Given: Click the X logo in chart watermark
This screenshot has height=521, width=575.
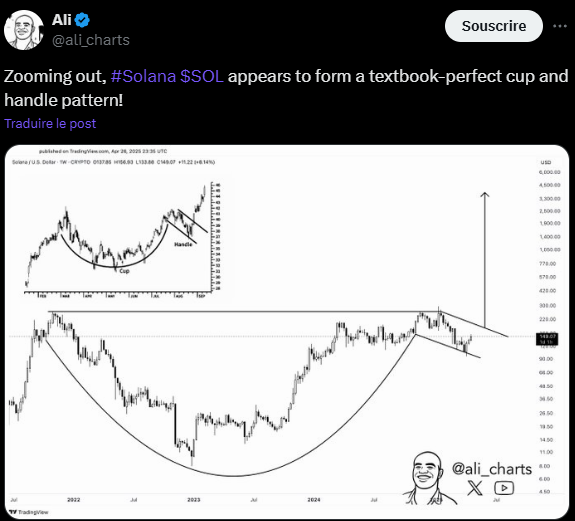Looking at the screenshot, I should tap(475, 488).
